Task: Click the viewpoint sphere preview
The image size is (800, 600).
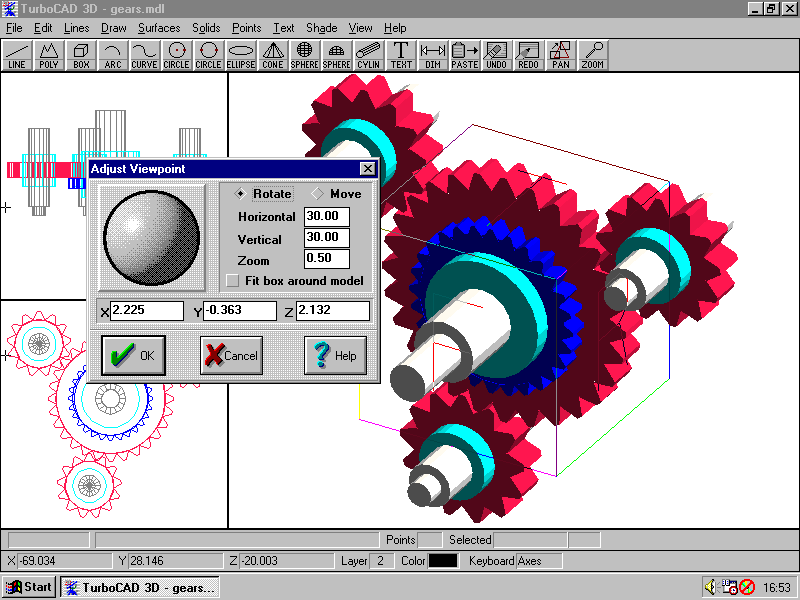Action: tap(152, 237)
